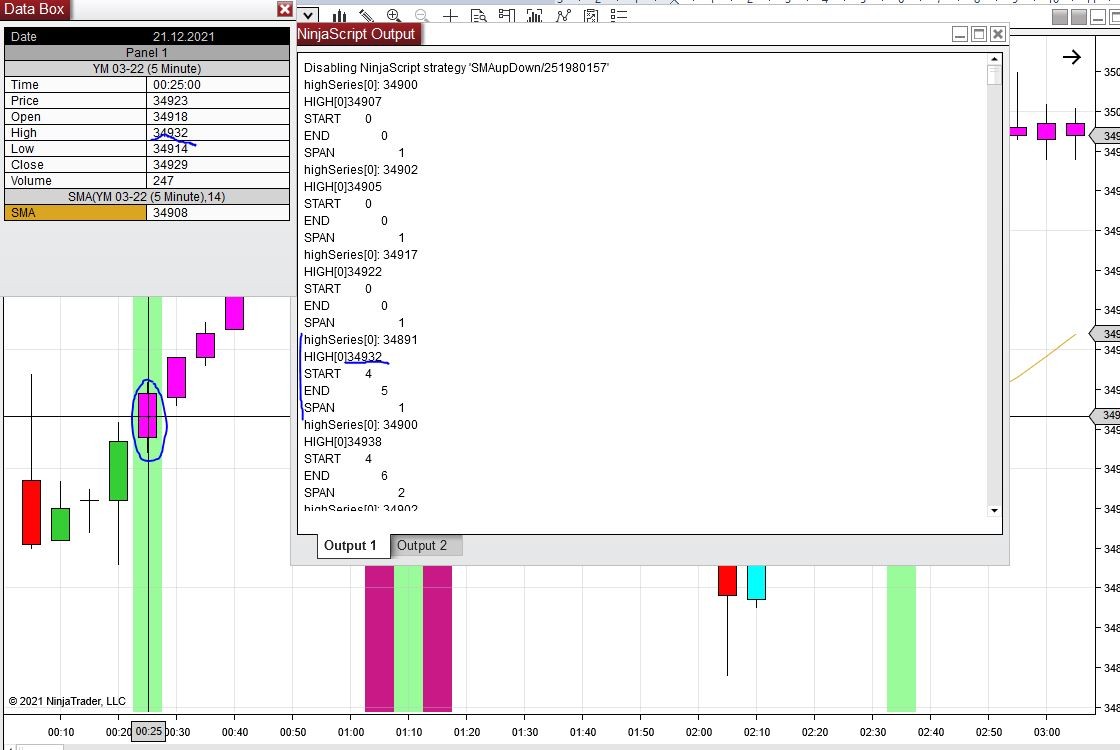Click the 'HIGH[0]34922' output line
Viewport: 1120px width, 750px height.
pyautogui.click(x=343, y=272)
